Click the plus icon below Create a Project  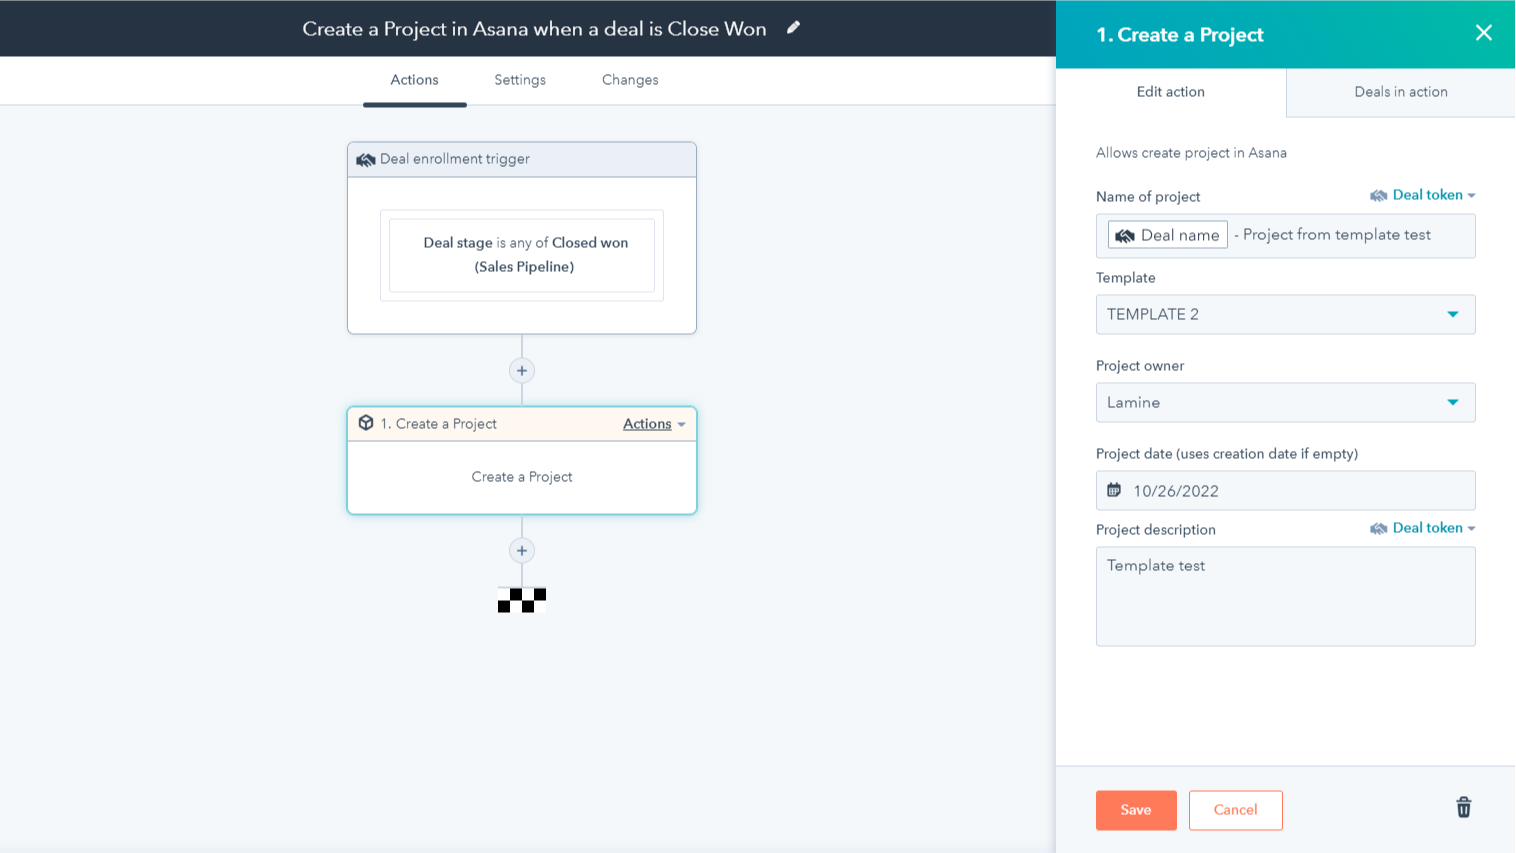click(522, 551)
